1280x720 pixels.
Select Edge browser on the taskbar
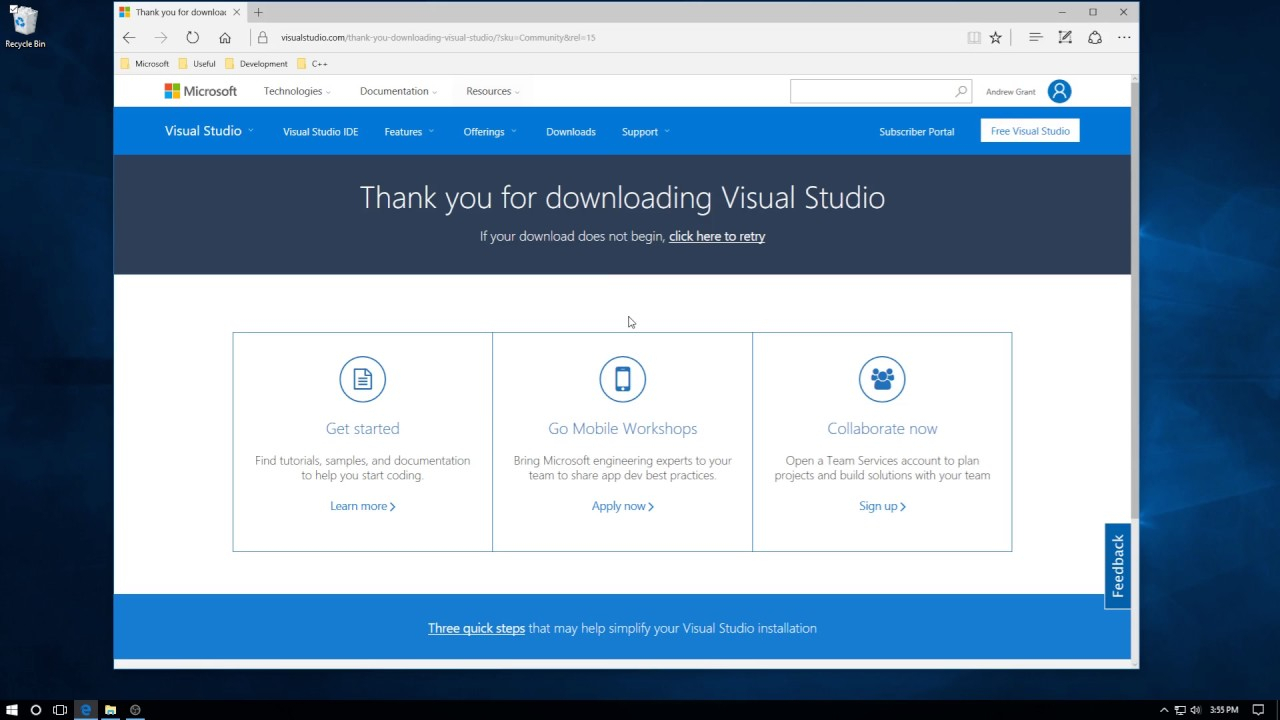(x=86, y=710)
